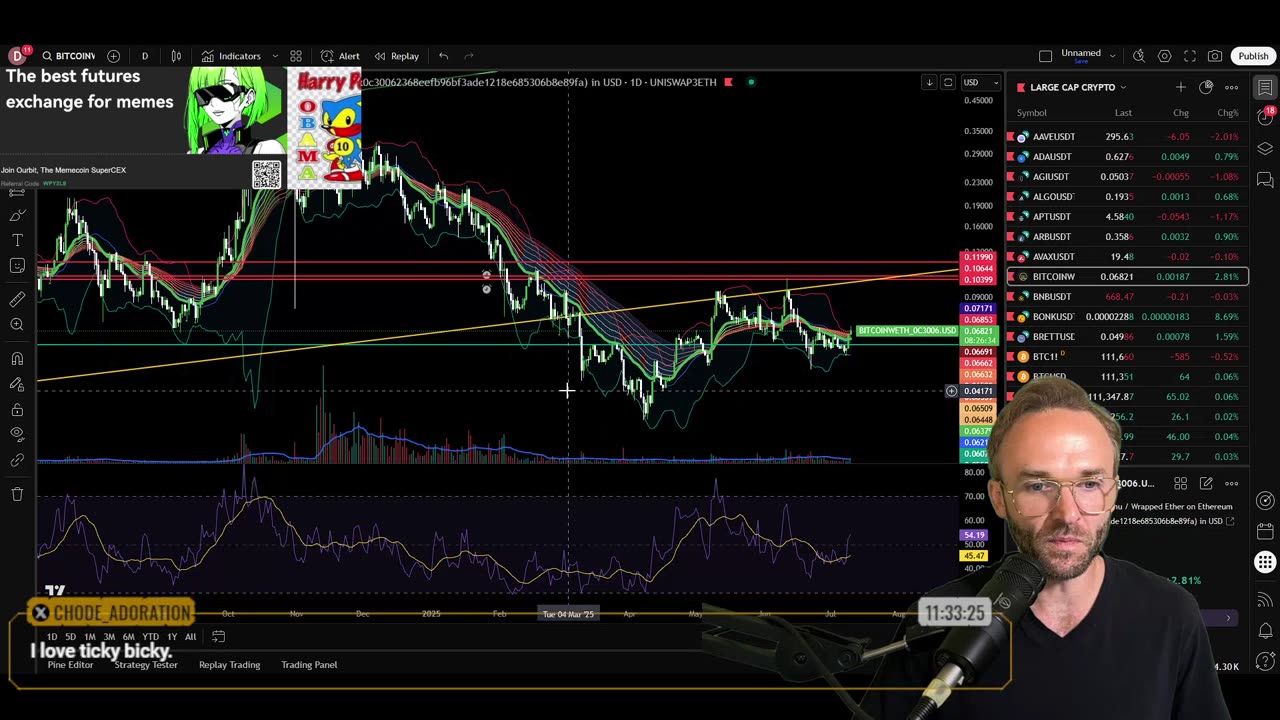Toggle lock all drawings padlock
The height and width of the screenshot is (720, 1280).
(17, 409)
